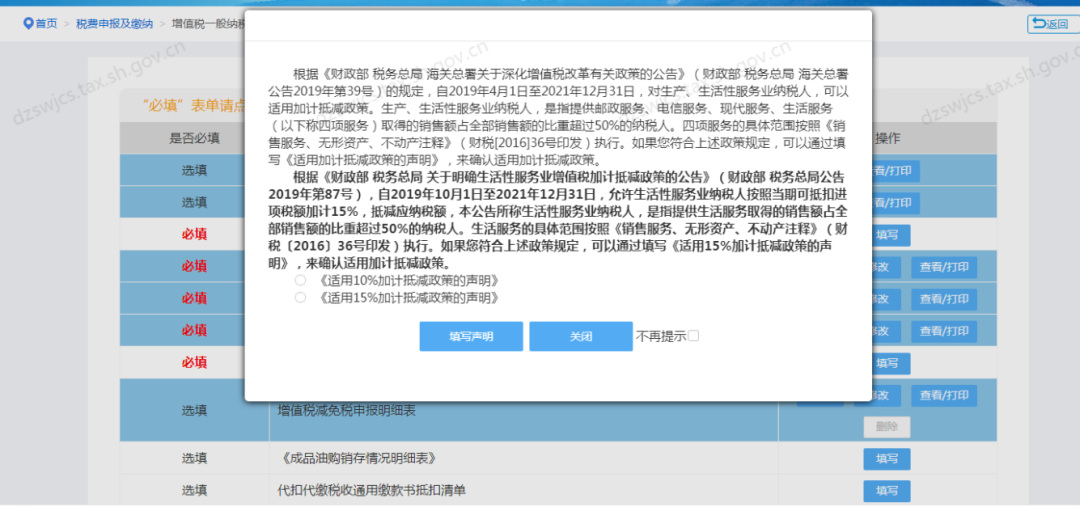
Task: Click the 是否必填 column header
Action: pos(194,138)
